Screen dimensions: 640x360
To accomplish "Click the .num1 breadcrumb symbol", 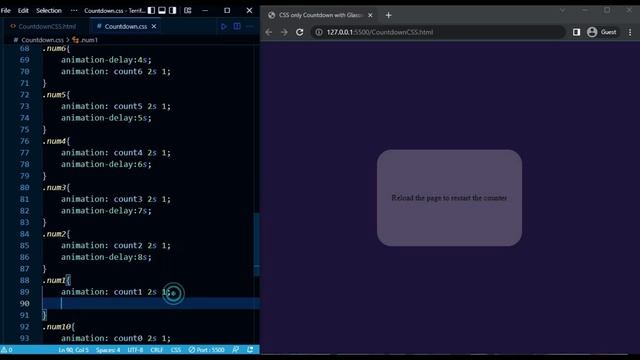I will pyautogui.click(x=85, y=40).
